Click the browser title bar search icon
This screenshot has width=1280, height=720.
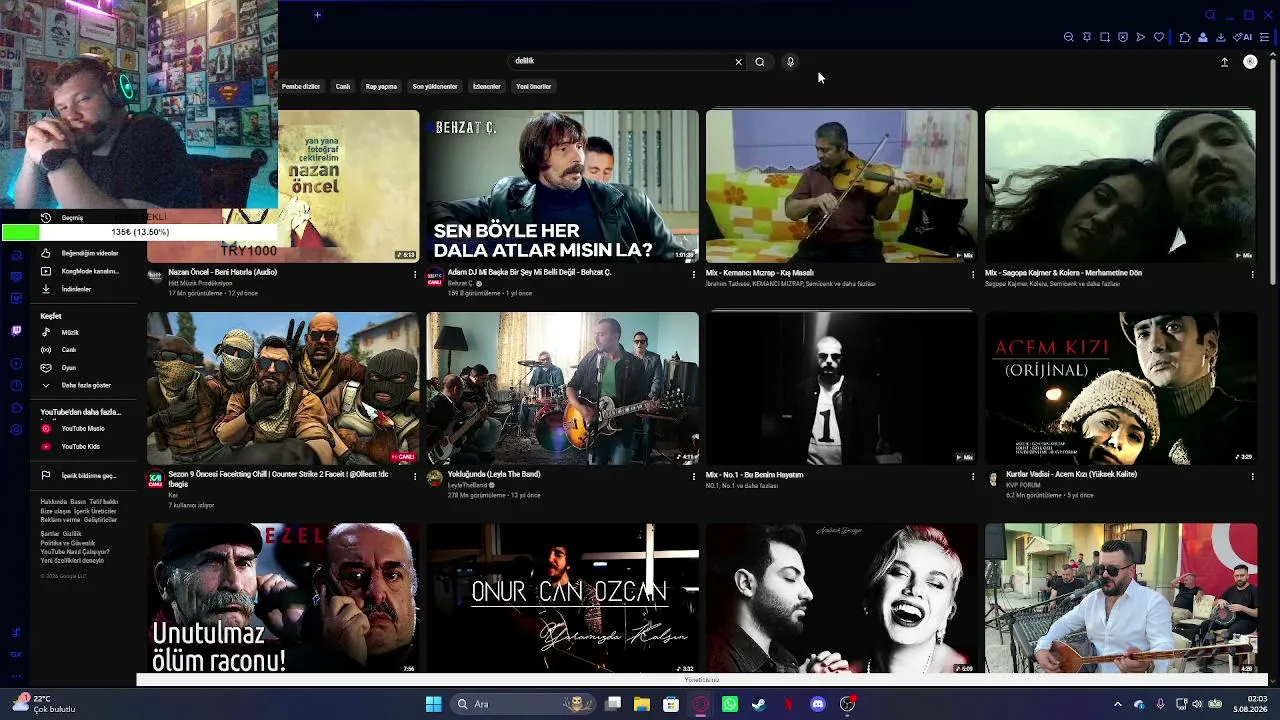pos(1210,15)
